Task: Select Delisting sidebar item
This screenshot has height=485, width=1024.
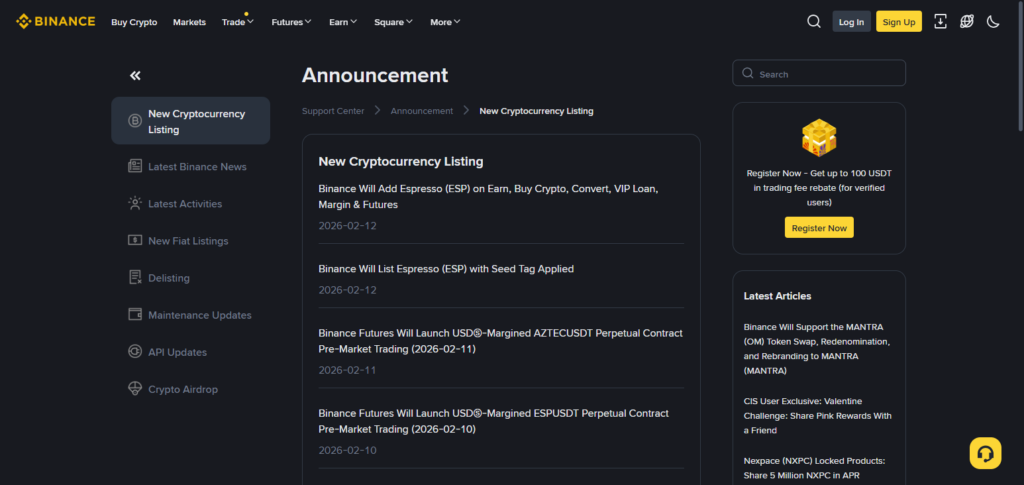Action: pos(191,278)
